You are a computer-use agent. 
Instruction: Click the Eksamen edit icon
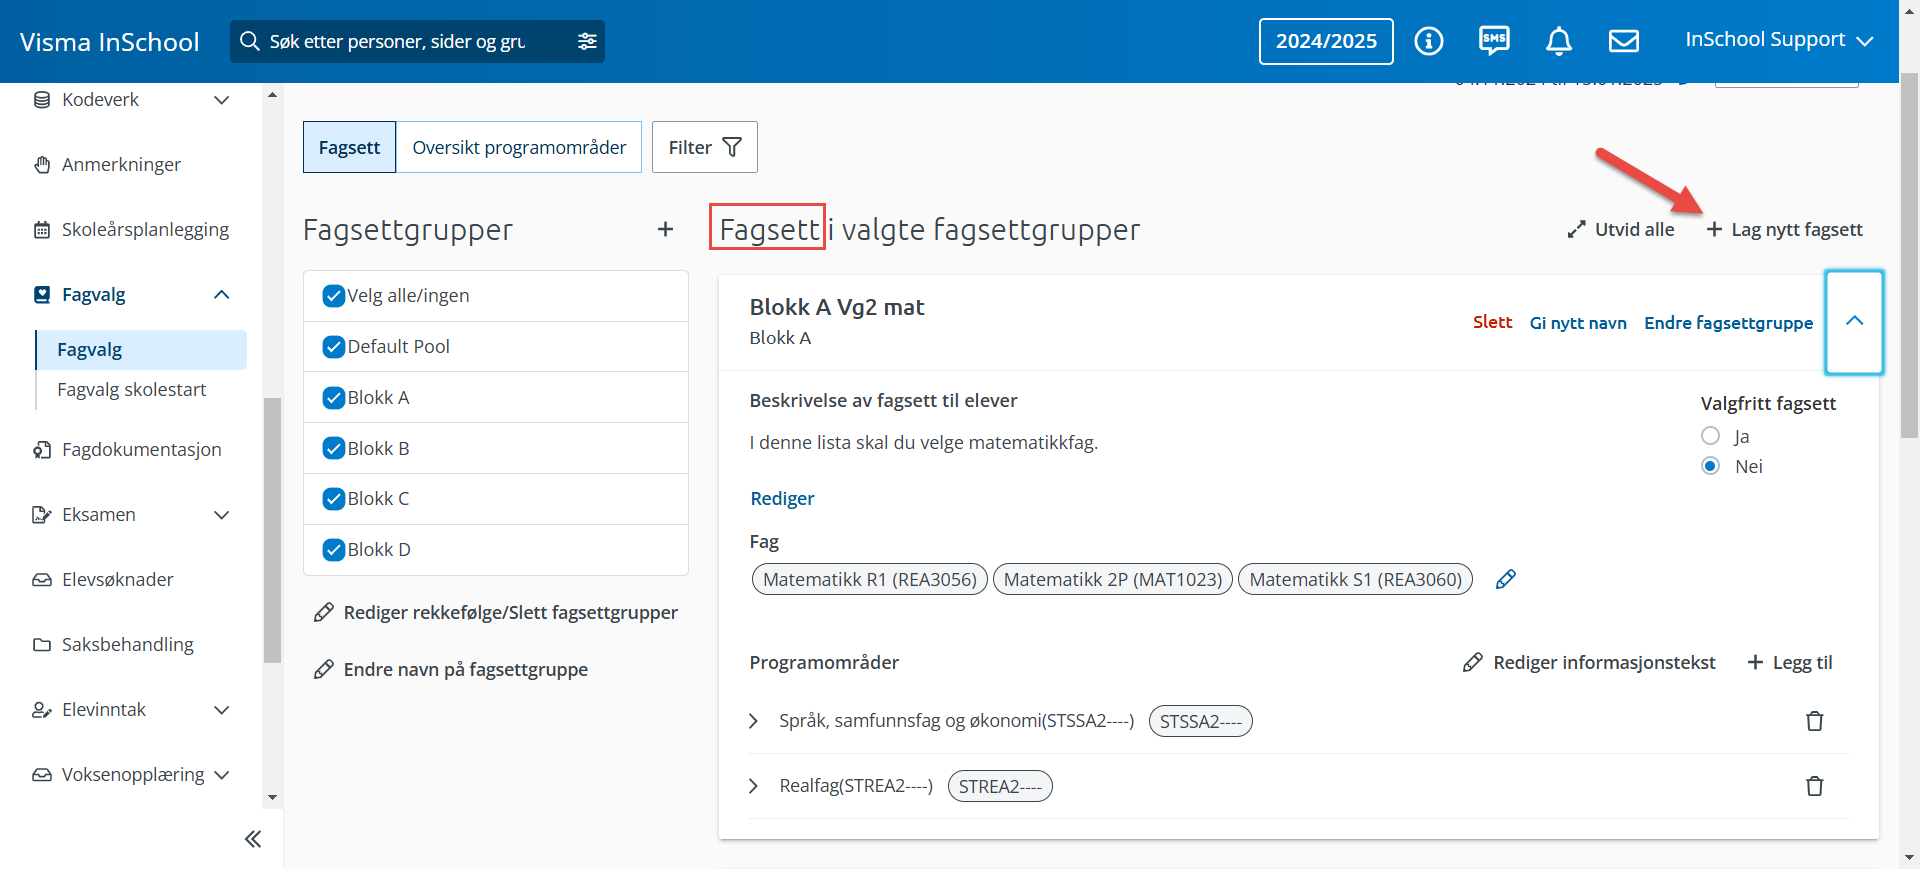tap(42, 515)
